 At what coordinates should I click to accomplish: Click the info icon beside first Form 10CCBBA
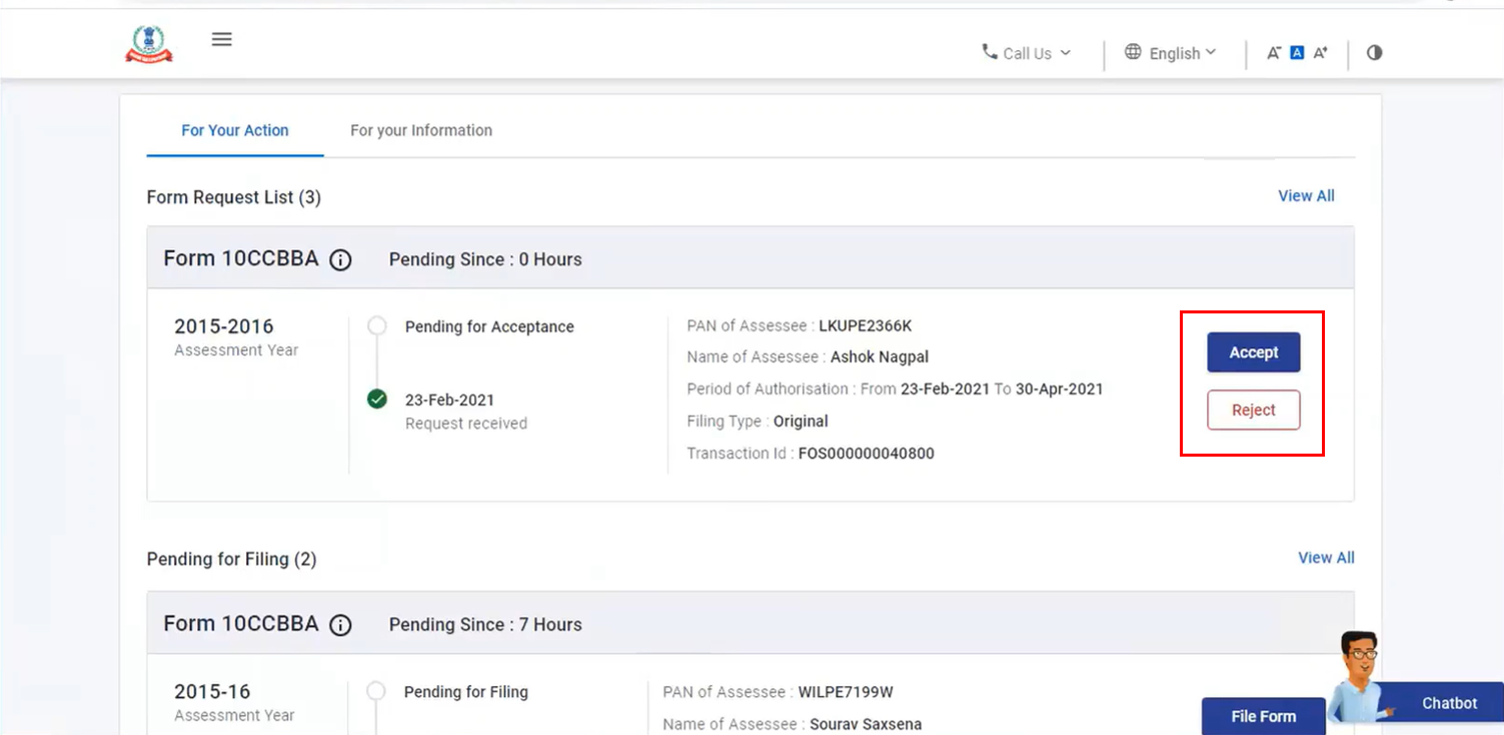click(340, 260)
